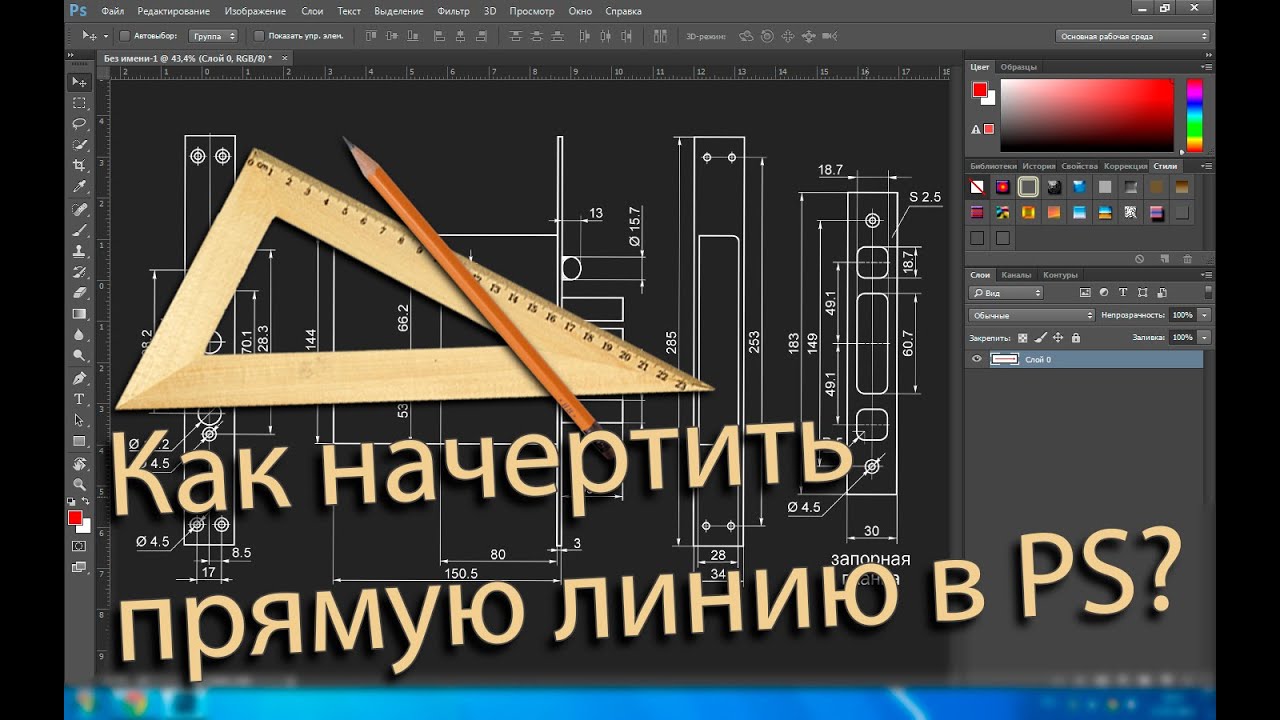Select the Hand tool

[x=79, y=464]
